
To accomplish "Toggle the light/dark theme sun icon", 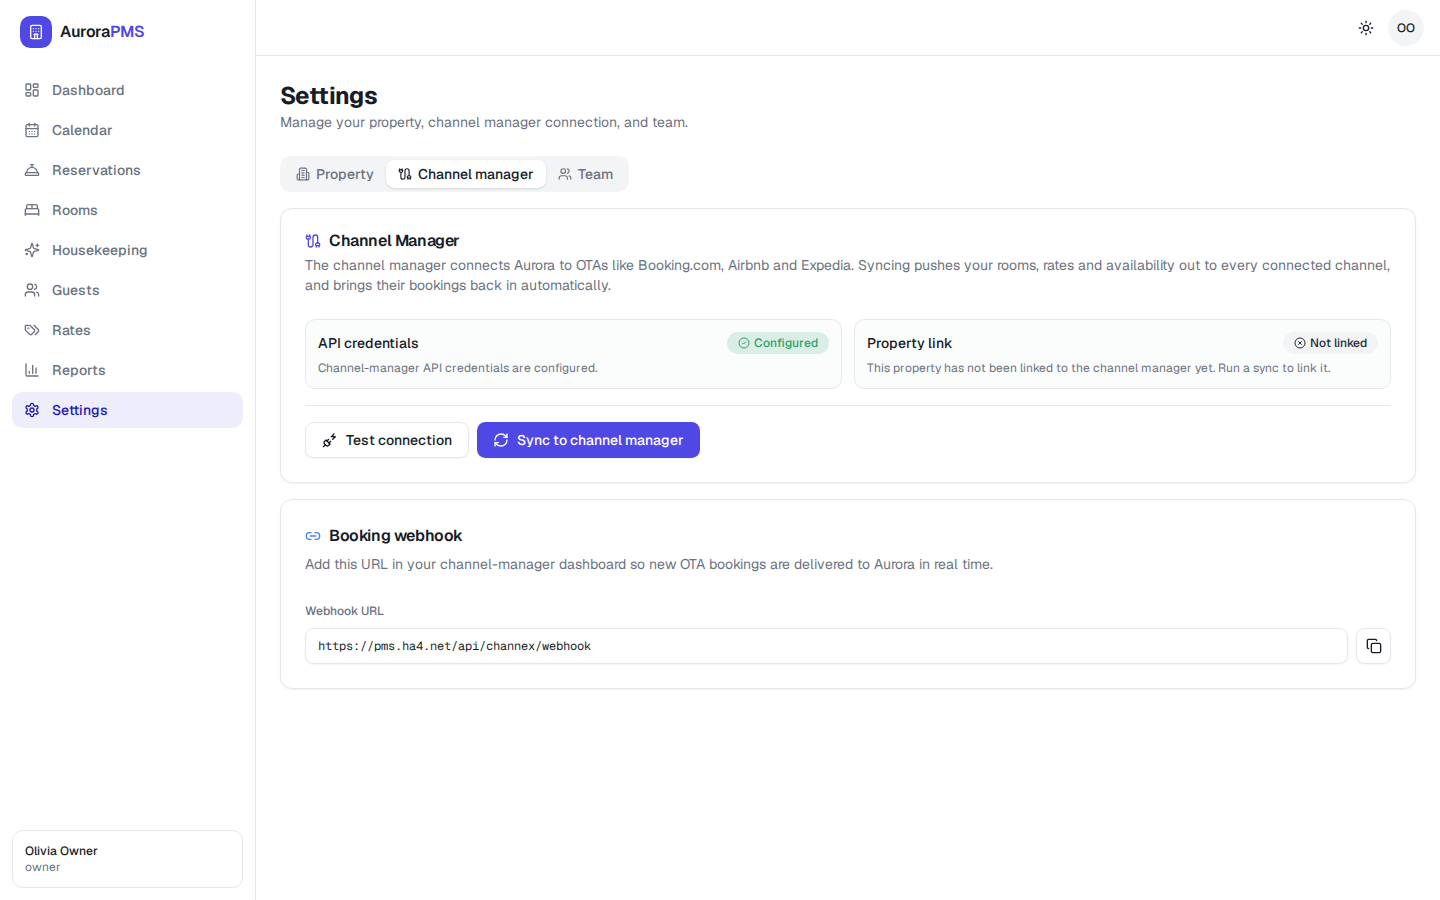I will pos(1366,28).
